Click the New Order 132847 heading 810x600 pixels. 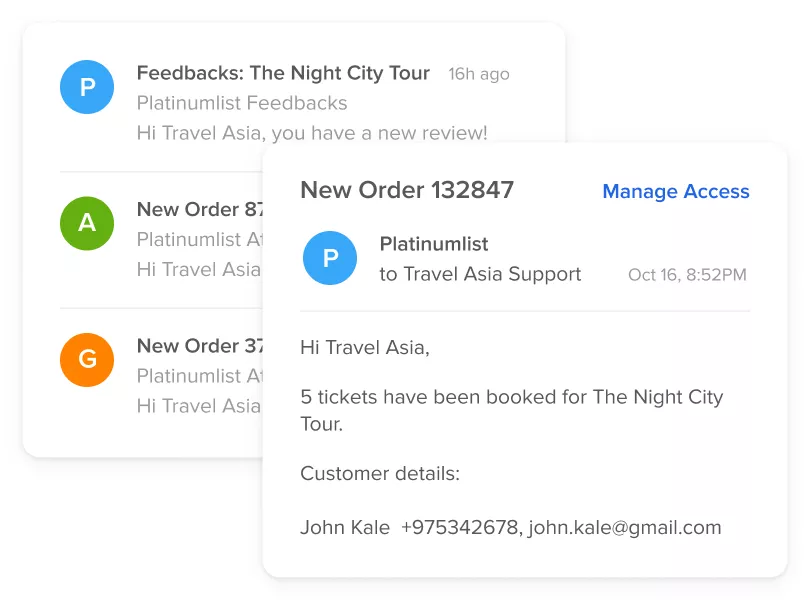tap(407, 190)
